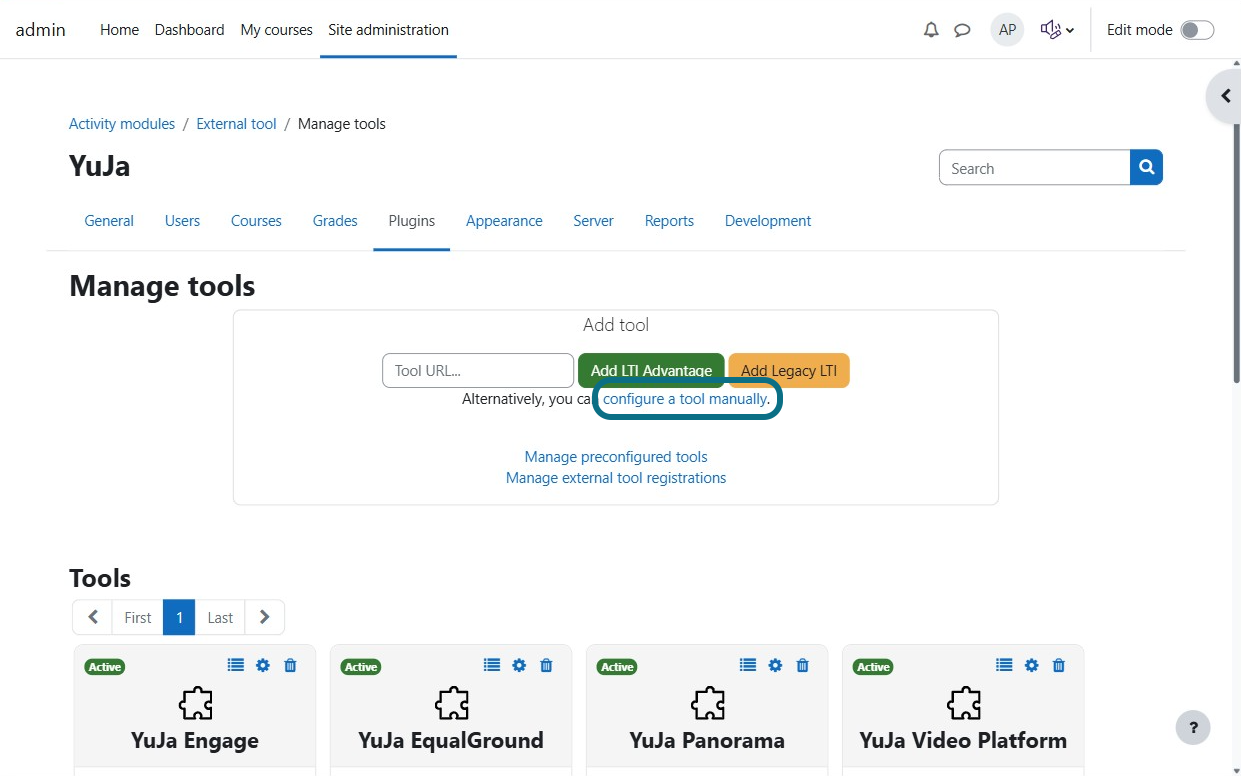The image size is (1241, 776).
Task: Click the admin site name
Action: [x=41, y=30]
